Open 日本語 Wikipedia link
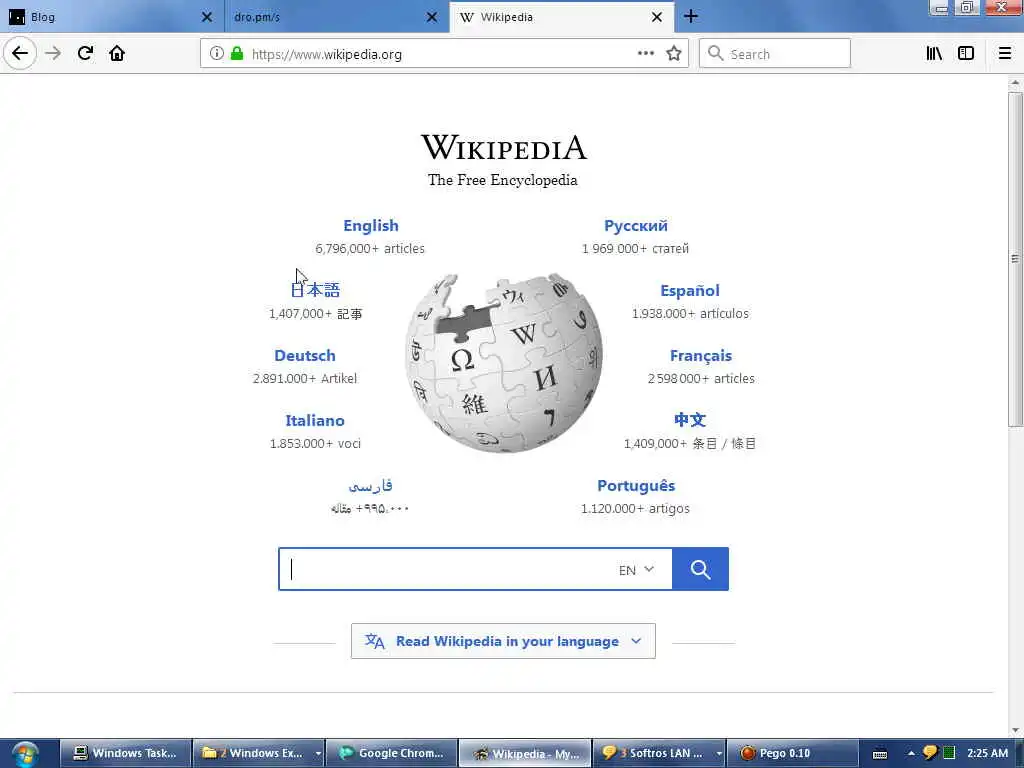The image size is (1024, 768). coord(315,290)
